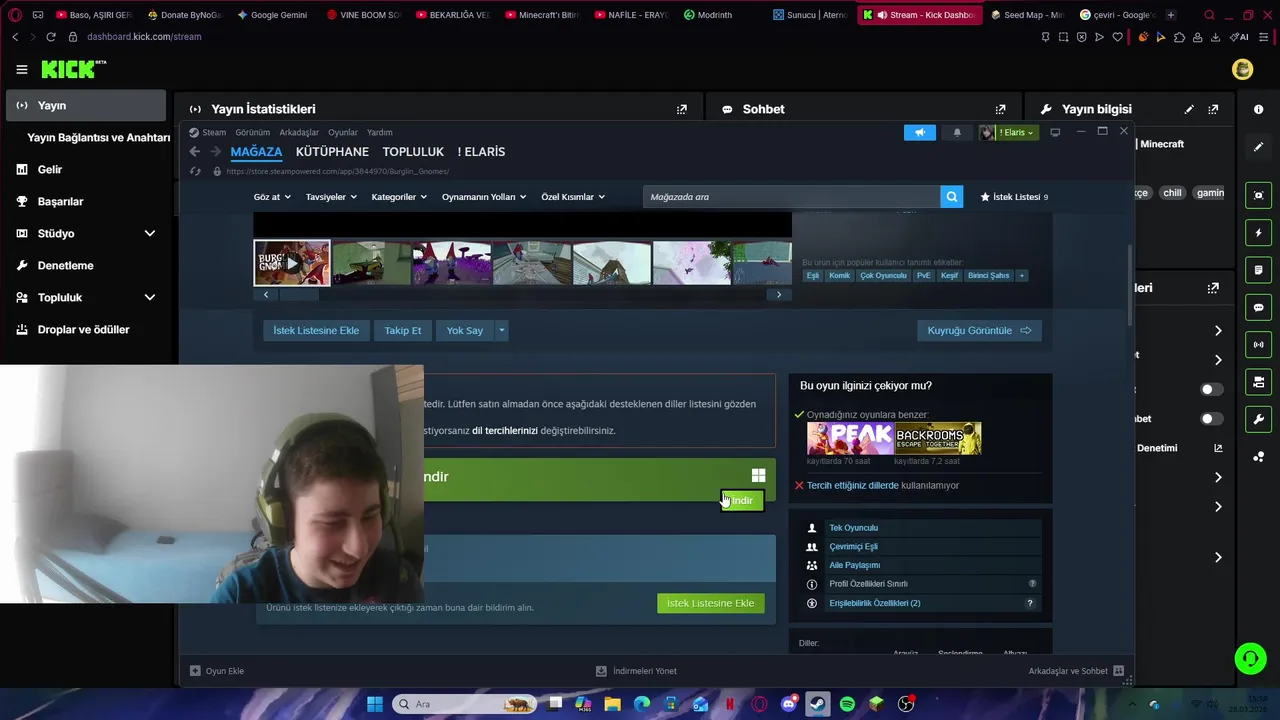This screenshot has height=720, width=1280.
Task: Click Oyun Ekle in Steam footer
Action: [x=217, y=671]
